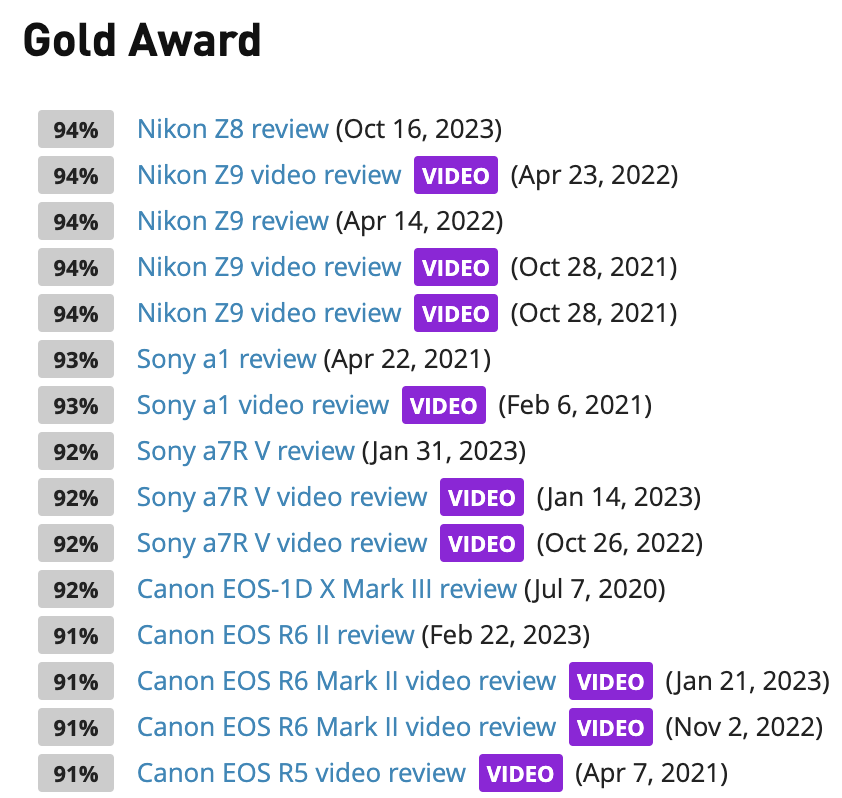Viewport: 842px width, 798px height.
Task: Open the Sony a1 video review link
Action: [264, 405]
